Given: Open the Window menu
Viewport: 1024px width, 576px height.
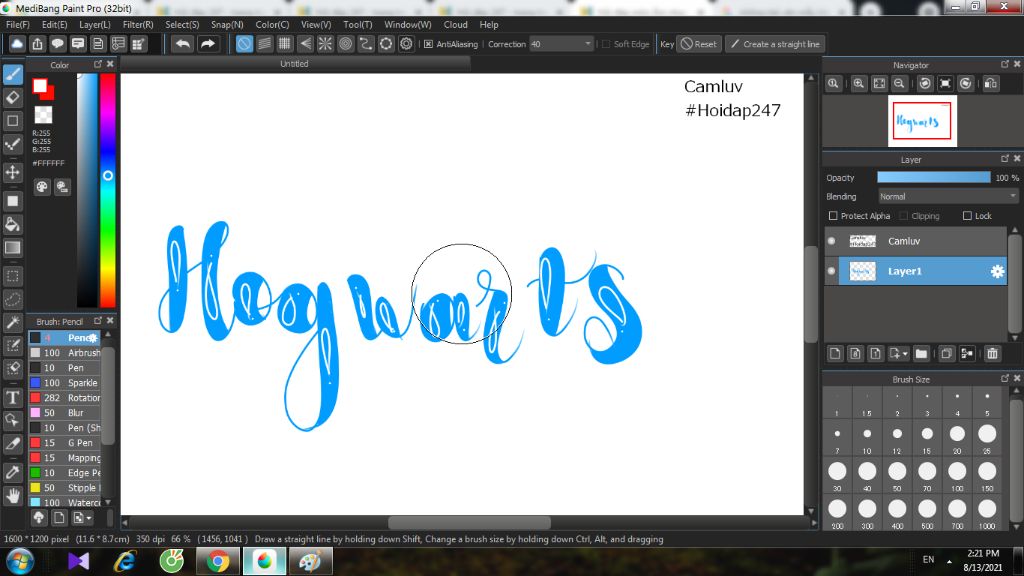Looking at the screenshot, I should pos(408,24).
